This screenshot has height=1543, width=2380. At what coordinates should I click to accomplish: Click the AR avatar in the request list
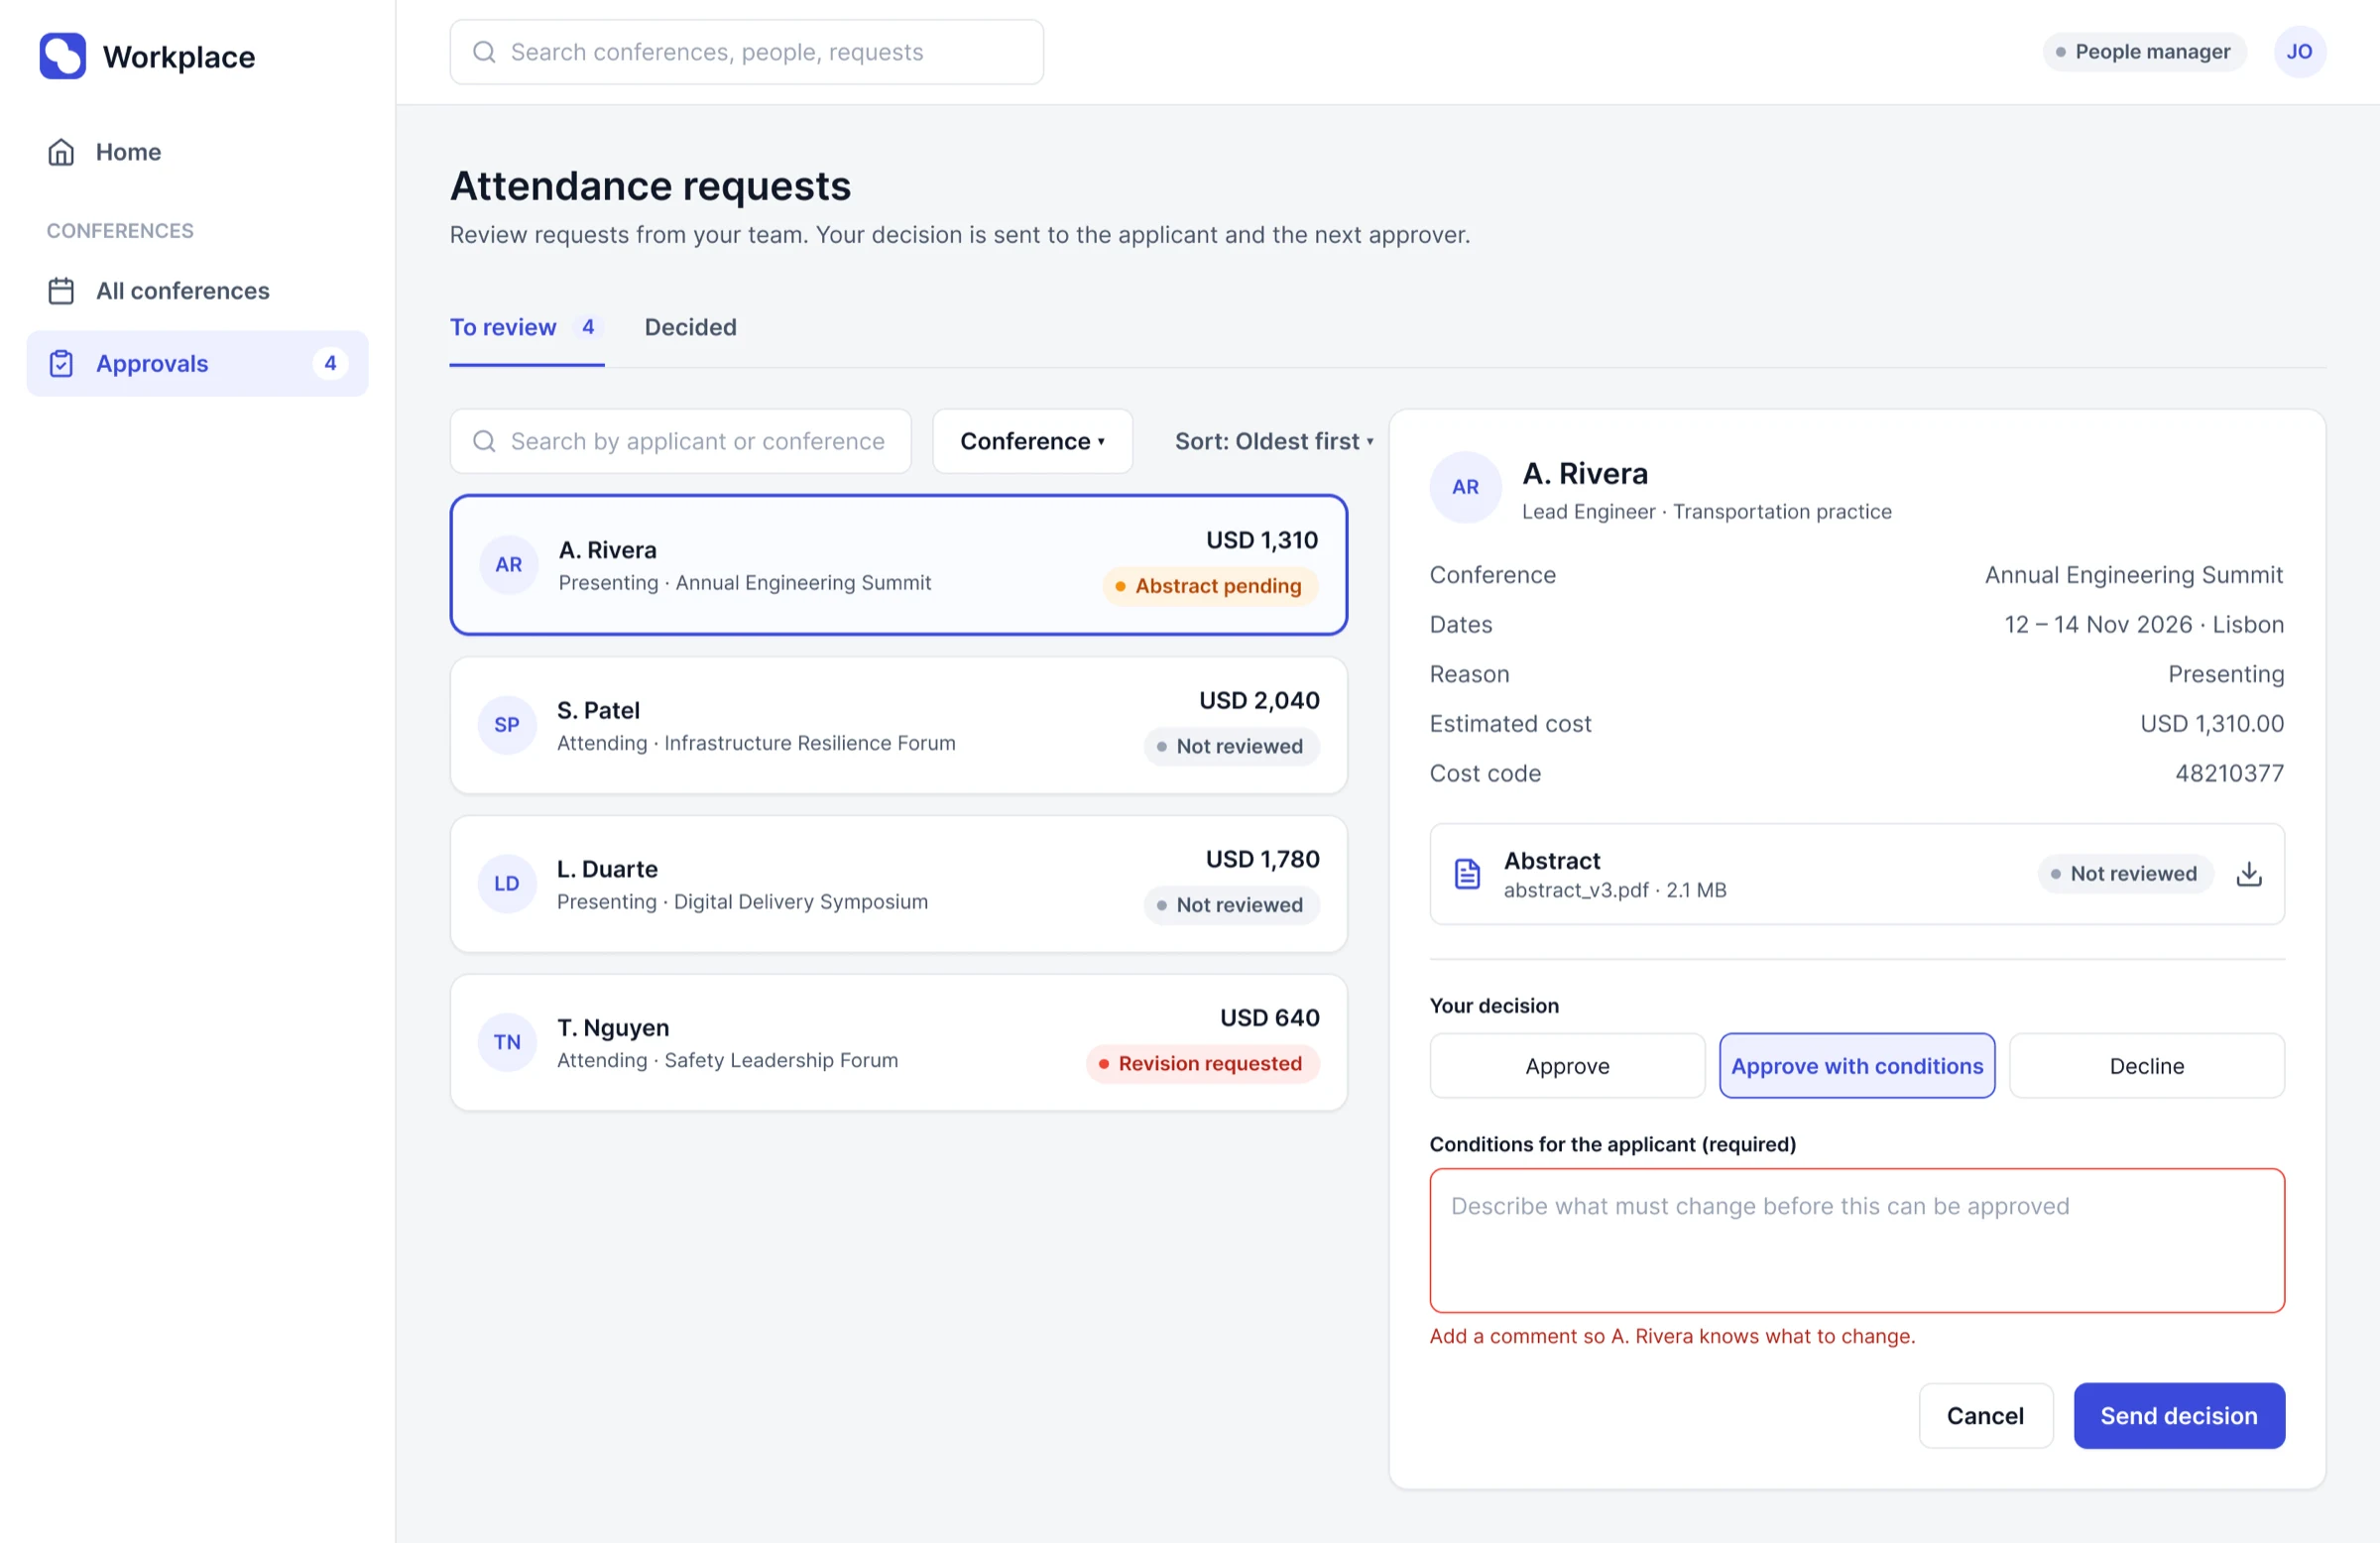[x=509, y=565]
